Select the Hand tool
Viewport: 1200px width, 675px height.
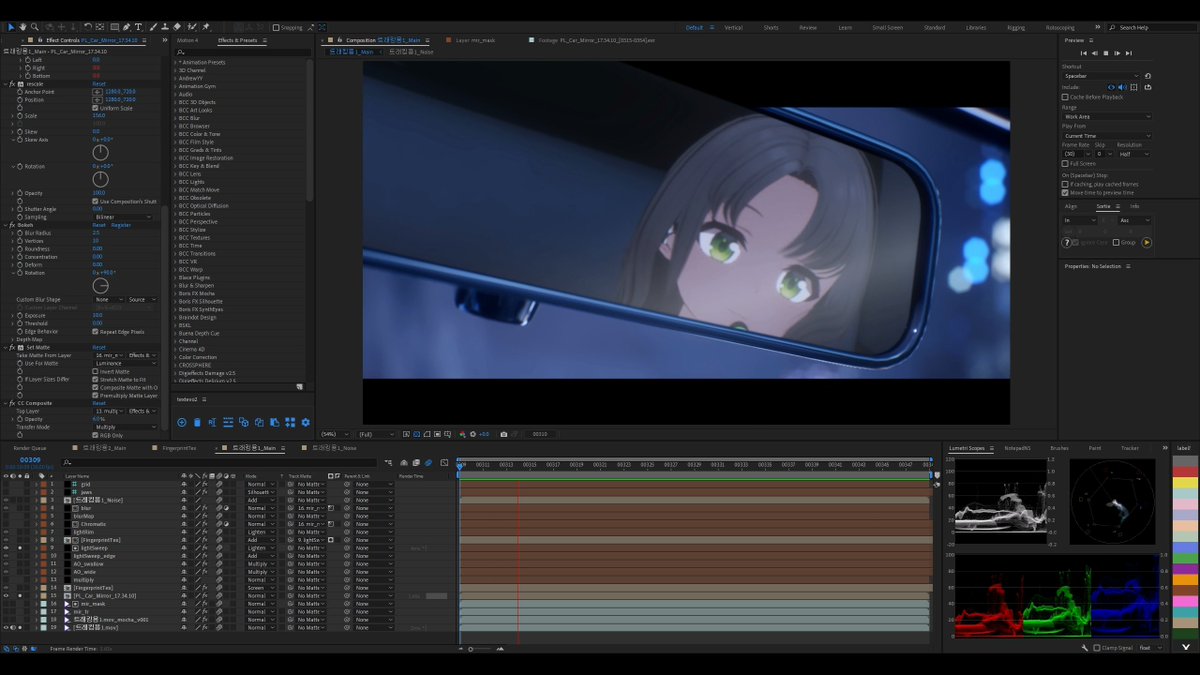point(22,27)
